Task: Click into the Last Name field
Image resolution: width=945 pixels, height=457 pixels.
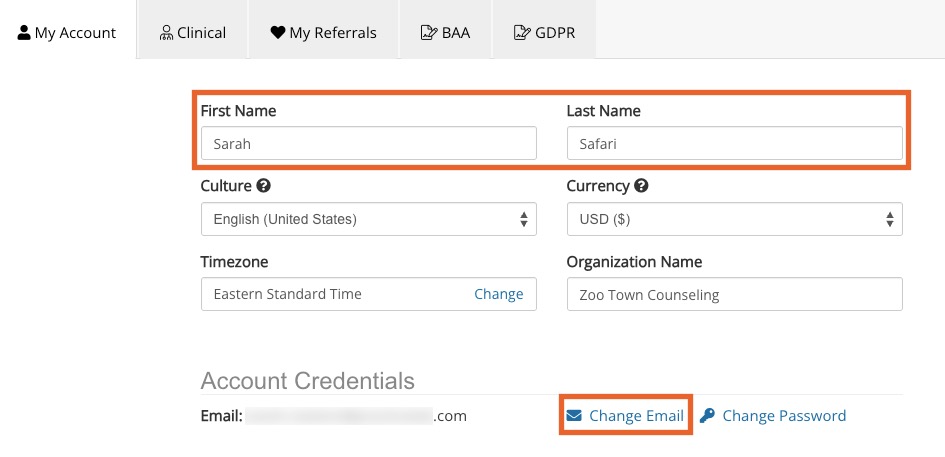Action: click(x=734, y=143)
